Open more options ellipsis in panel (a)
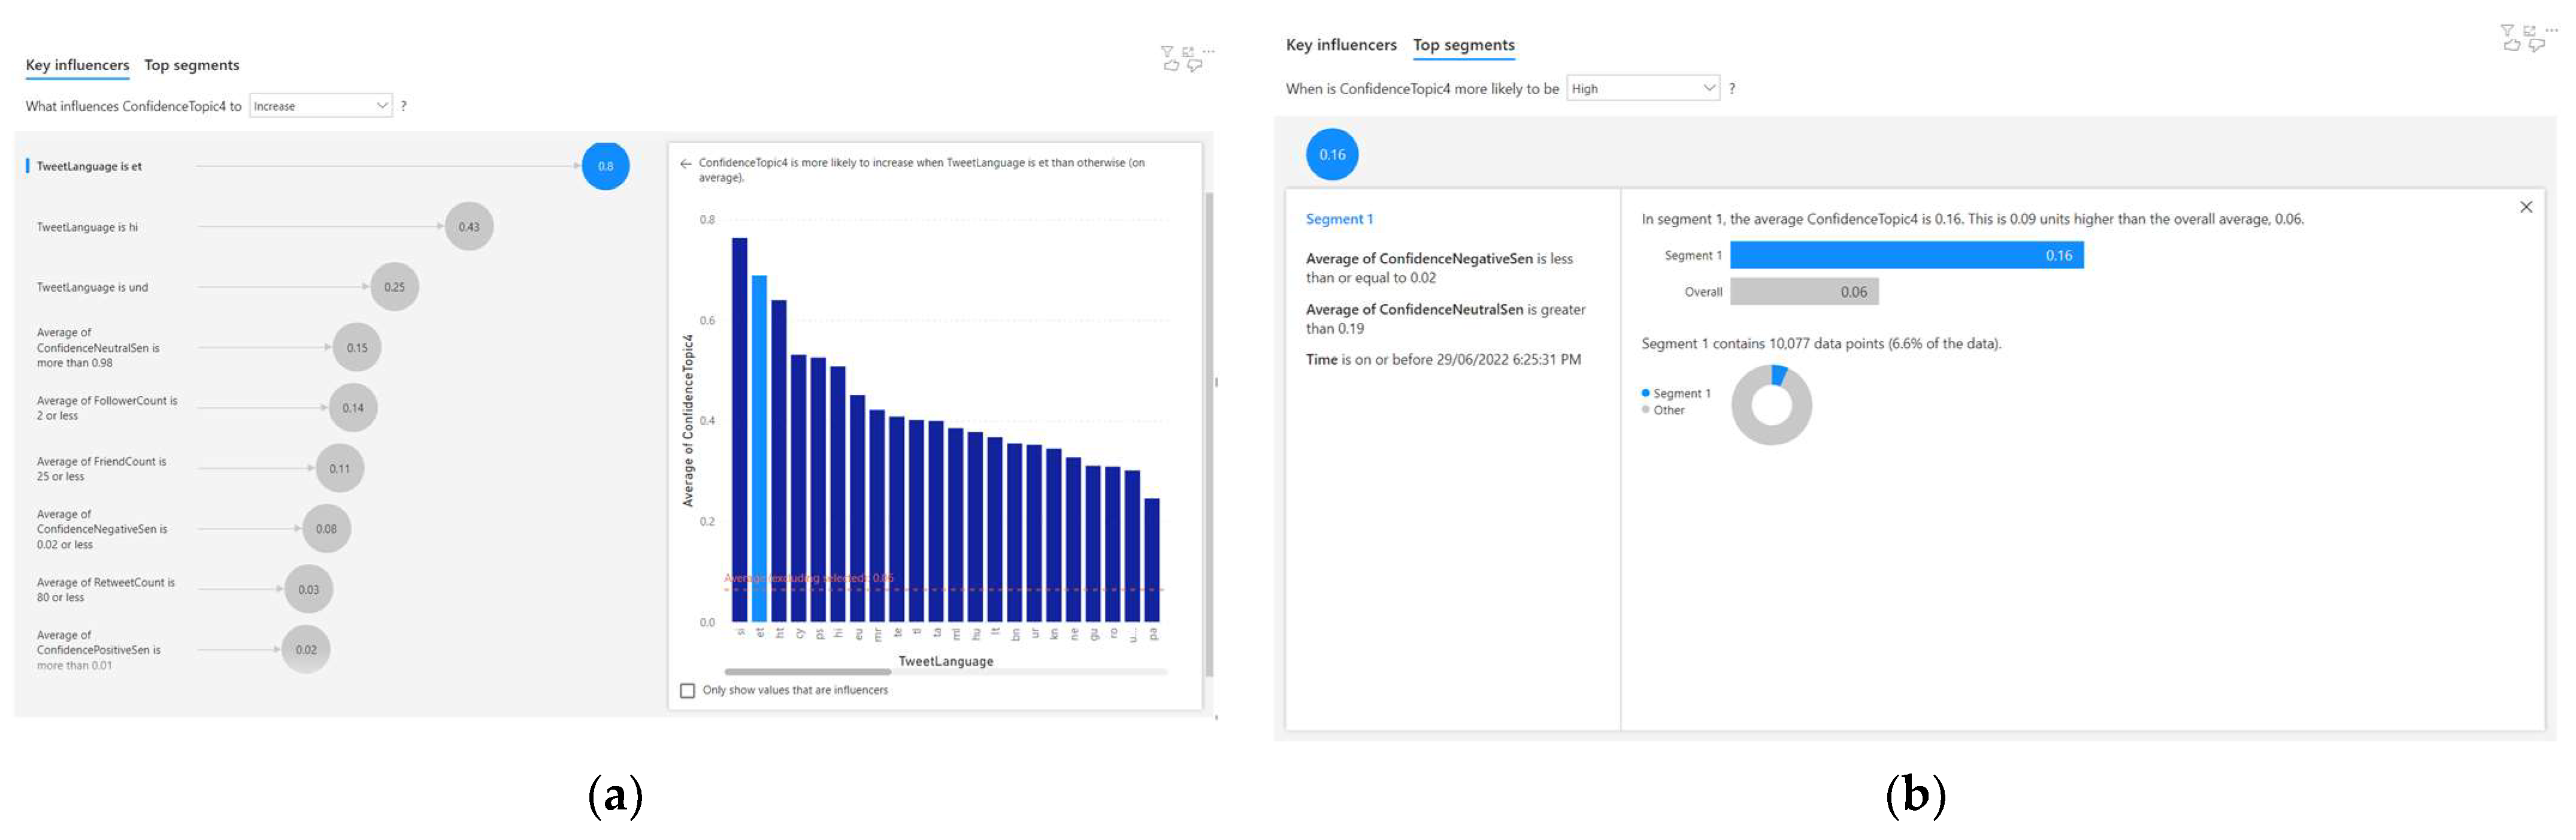This screenshot has height=840, width=2576. click(x=1209, y=51)
